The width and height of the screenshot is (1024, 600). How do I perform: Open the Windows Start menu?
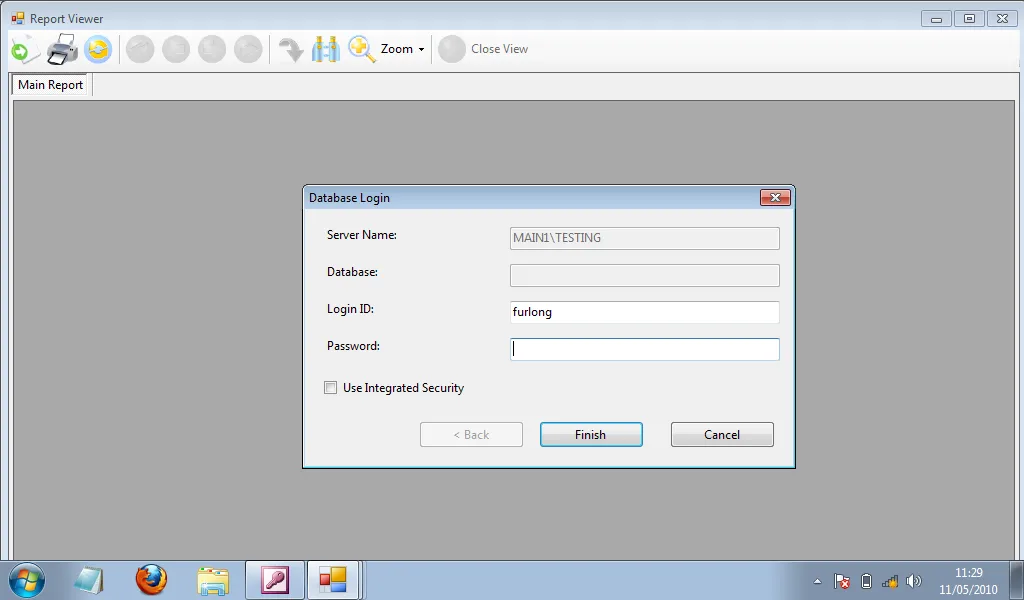pos(27,580)
